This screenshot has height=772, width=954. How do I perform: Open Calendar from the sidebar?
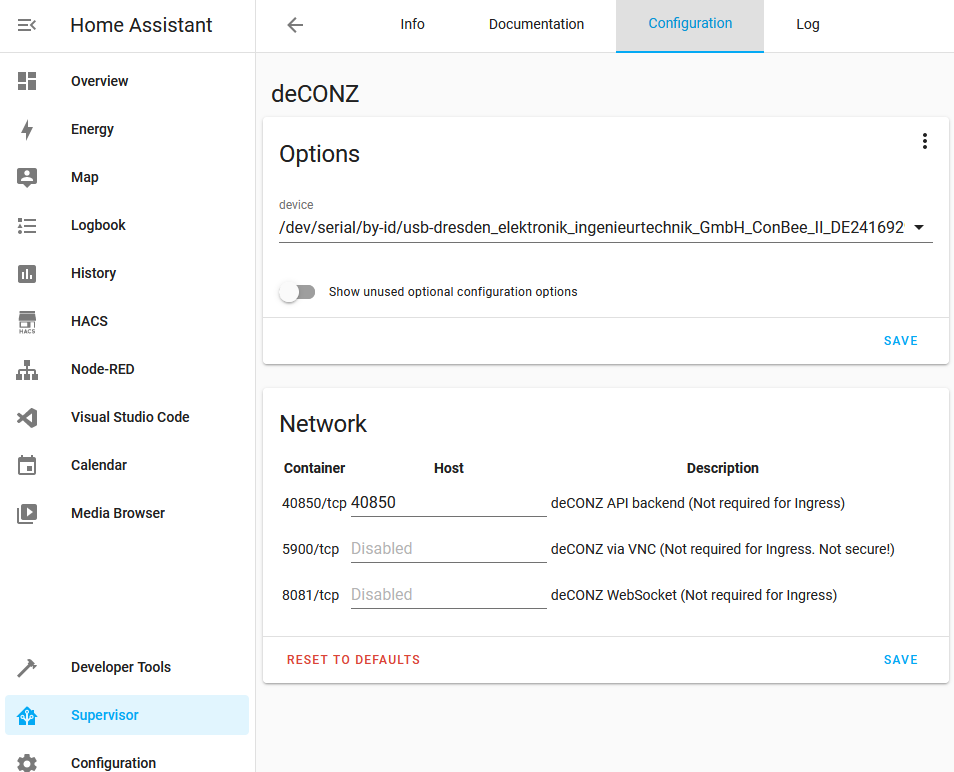[x=127, y=465]
